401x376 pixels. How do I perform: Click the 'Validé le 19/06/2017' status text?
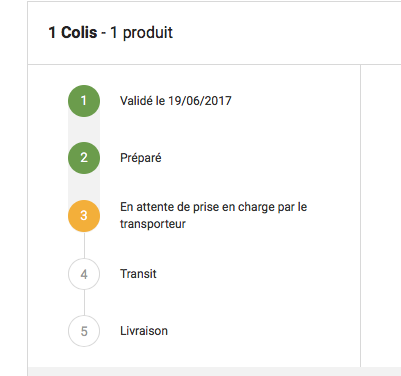coord(176,101)
